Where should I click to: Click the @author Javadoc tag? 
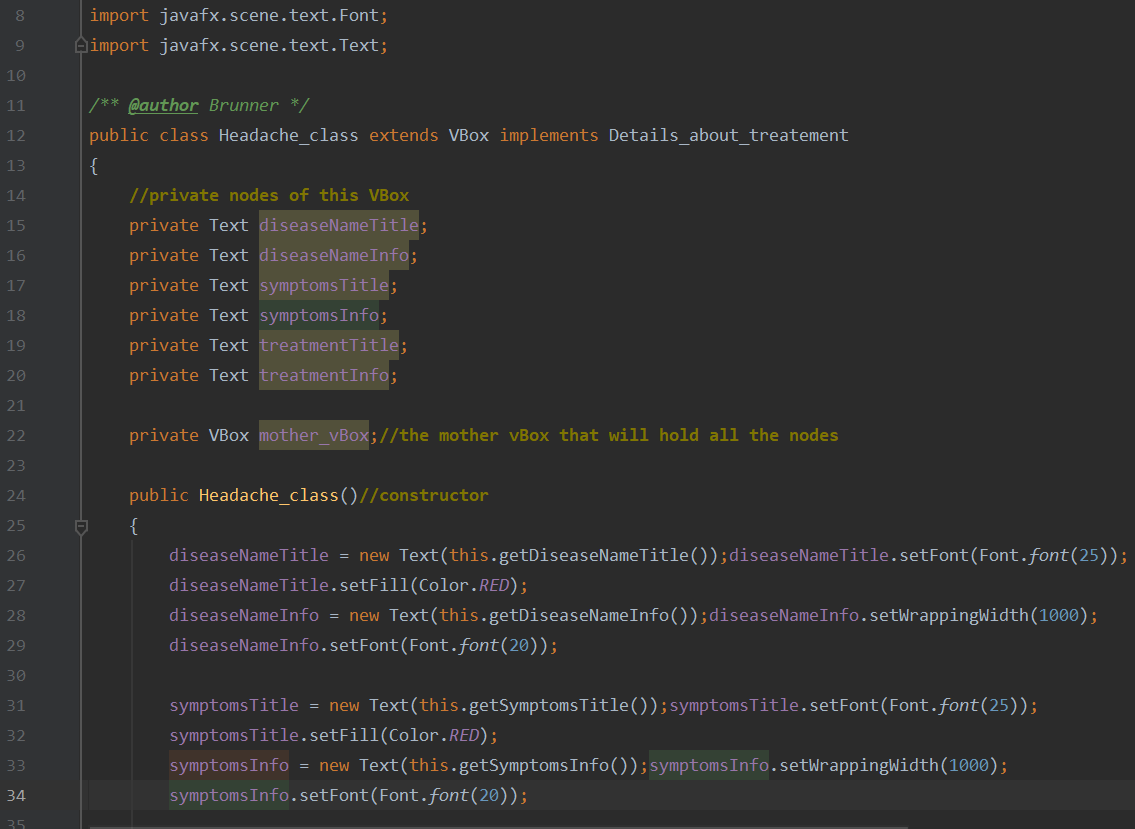[x=163, y=106]
